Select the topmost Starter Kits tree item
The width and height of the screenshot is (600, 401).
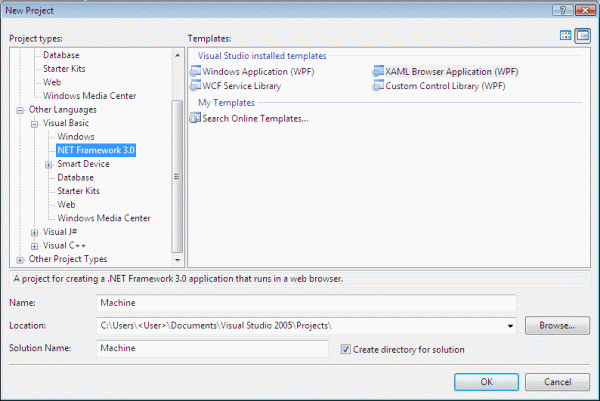(64, 69)
